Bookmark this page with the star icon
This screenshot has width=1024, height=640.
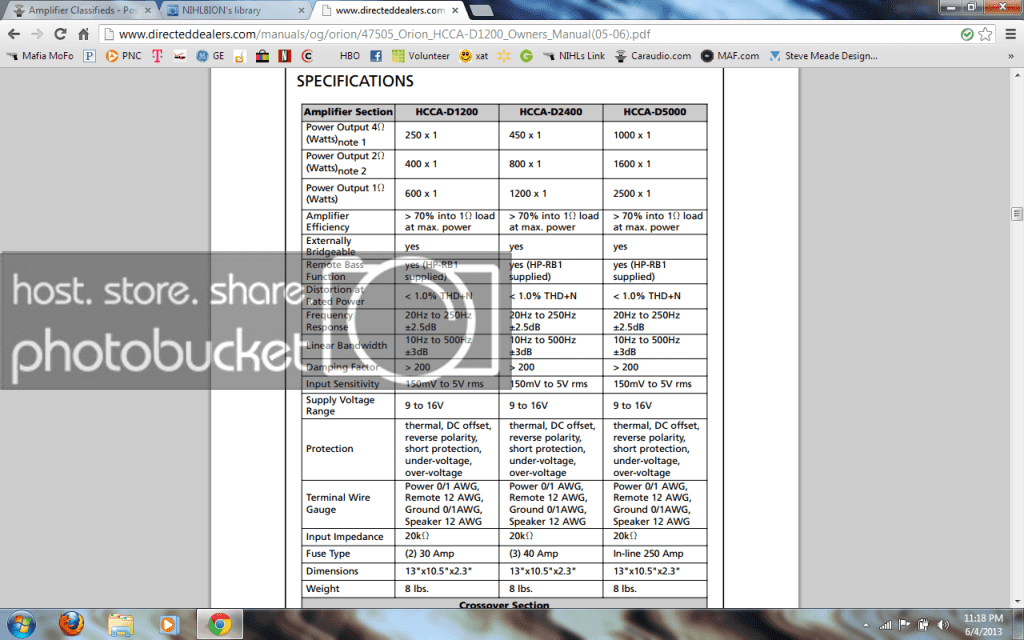tap(985, 34)
